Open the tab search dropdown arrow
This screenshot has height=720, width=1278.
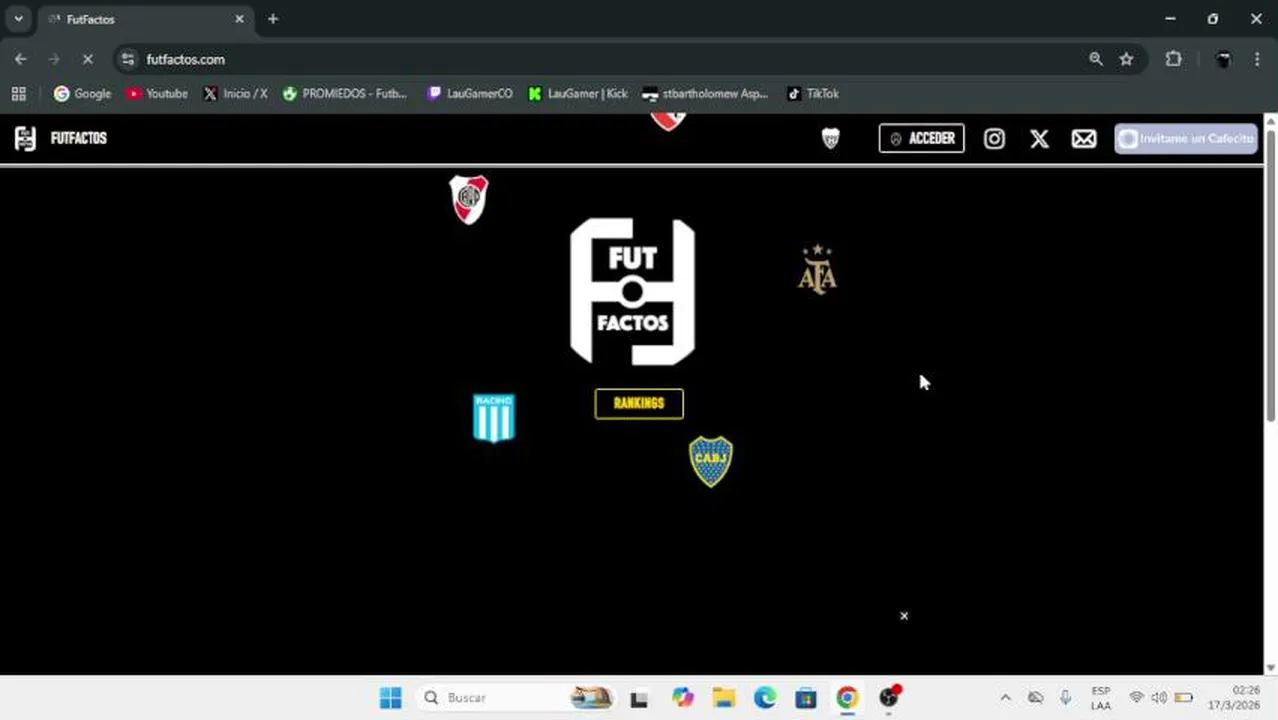(x=18, y=19)
